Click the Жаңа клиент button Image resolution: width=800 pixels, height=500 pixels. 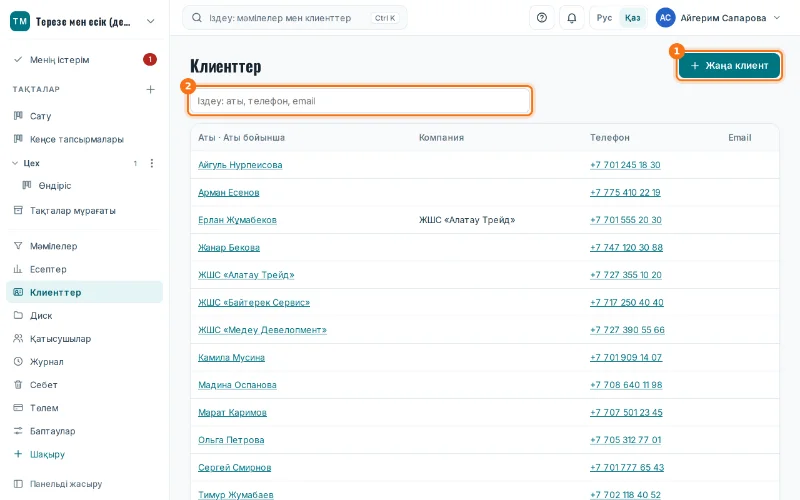point(730,65)
